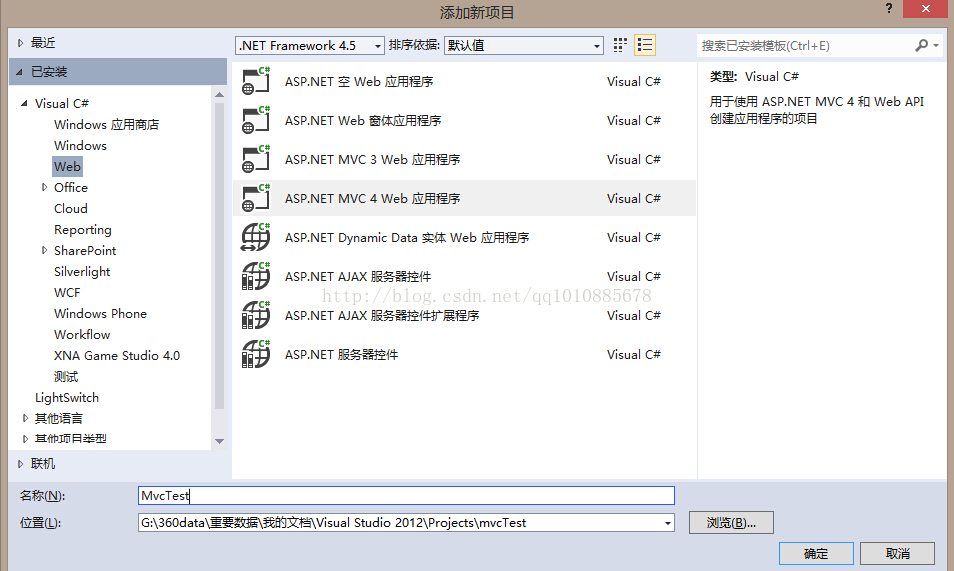This screenshot has height=571, width=954.
Task: Select ASP.NET 服务器控件 row text
Action: pos(341,354)
